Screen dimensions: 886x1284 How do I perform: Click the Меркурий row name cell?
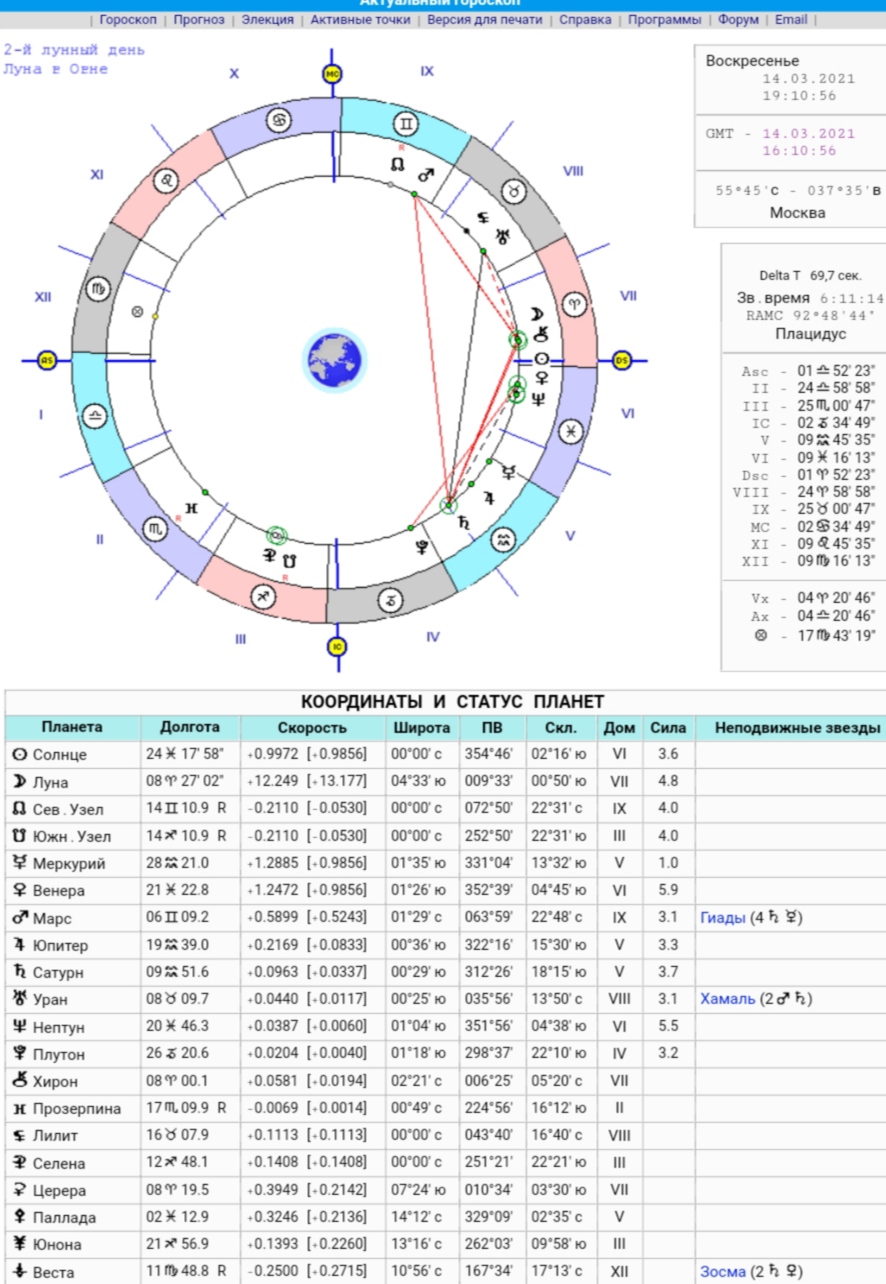click(x=71, y=863)
